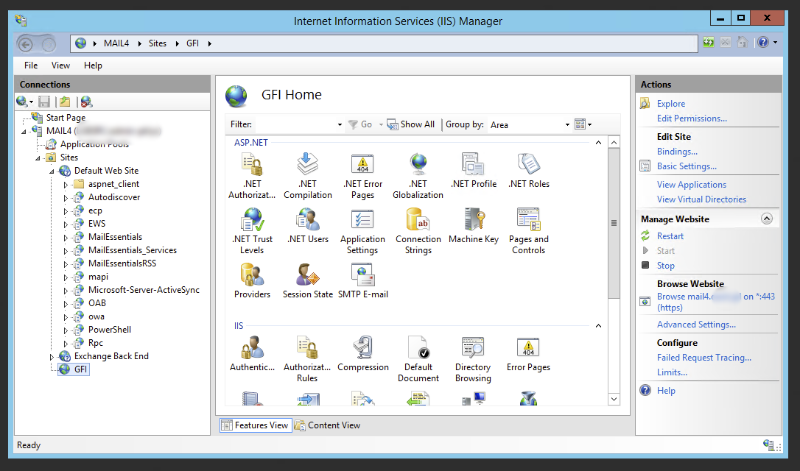Open .NET Globalization feature
This screenshot has height=471, width=800.
418,176
